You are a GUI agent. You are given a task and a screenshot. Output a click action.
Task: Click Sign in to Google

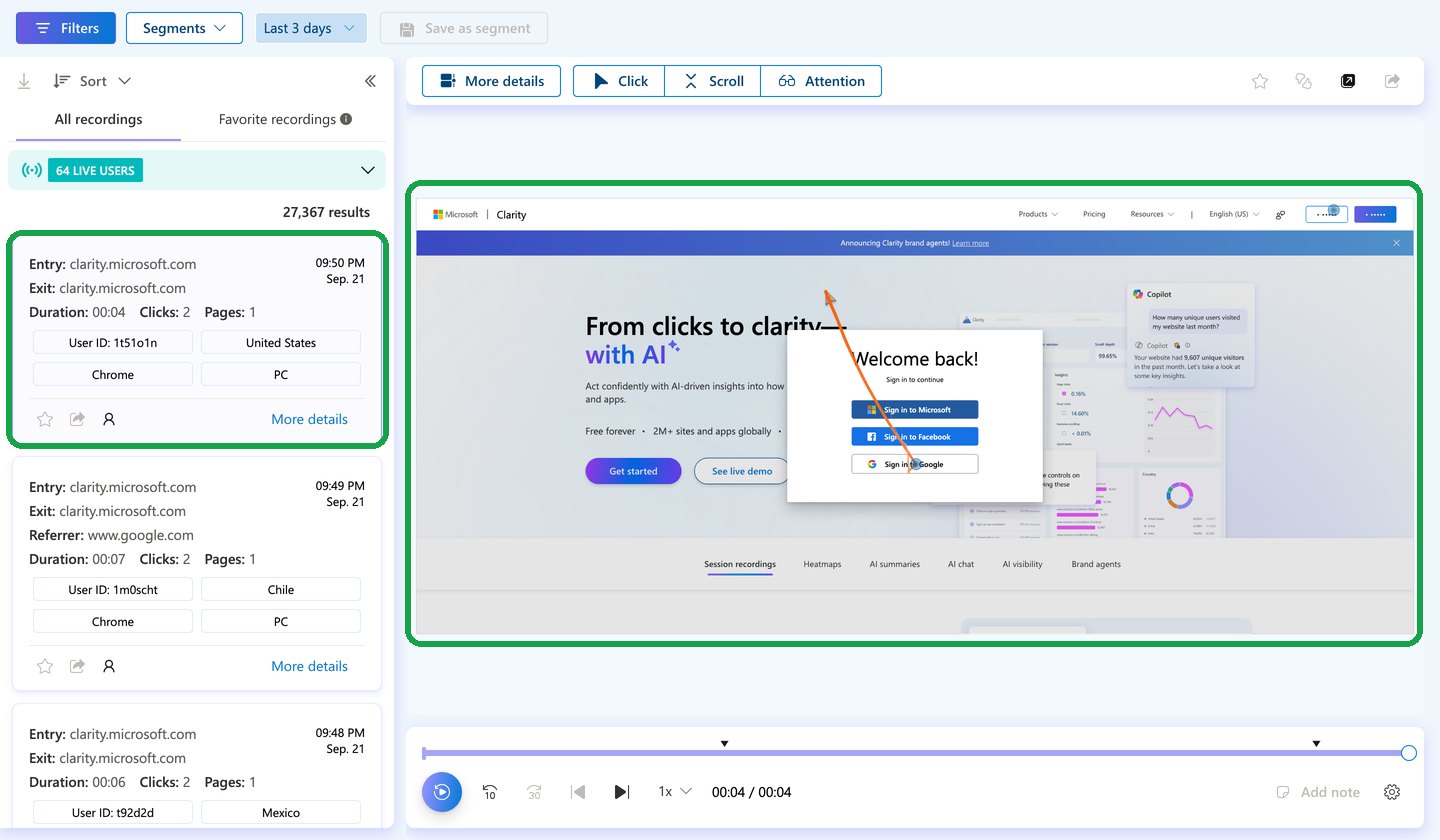click(x=915, y=464)
